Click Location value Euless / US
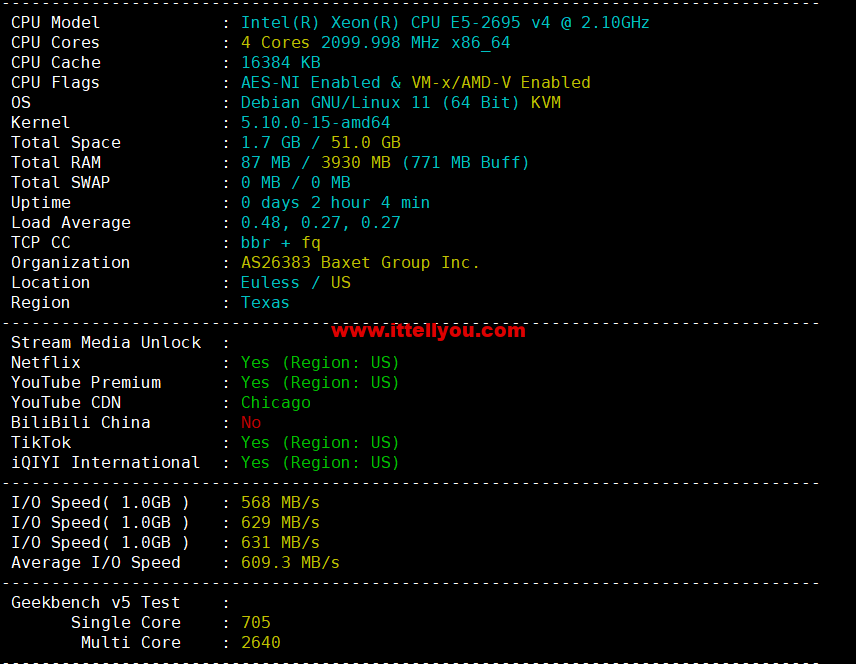Image resolution: width=856 pixels, height=664 pixels. (295, 283)
